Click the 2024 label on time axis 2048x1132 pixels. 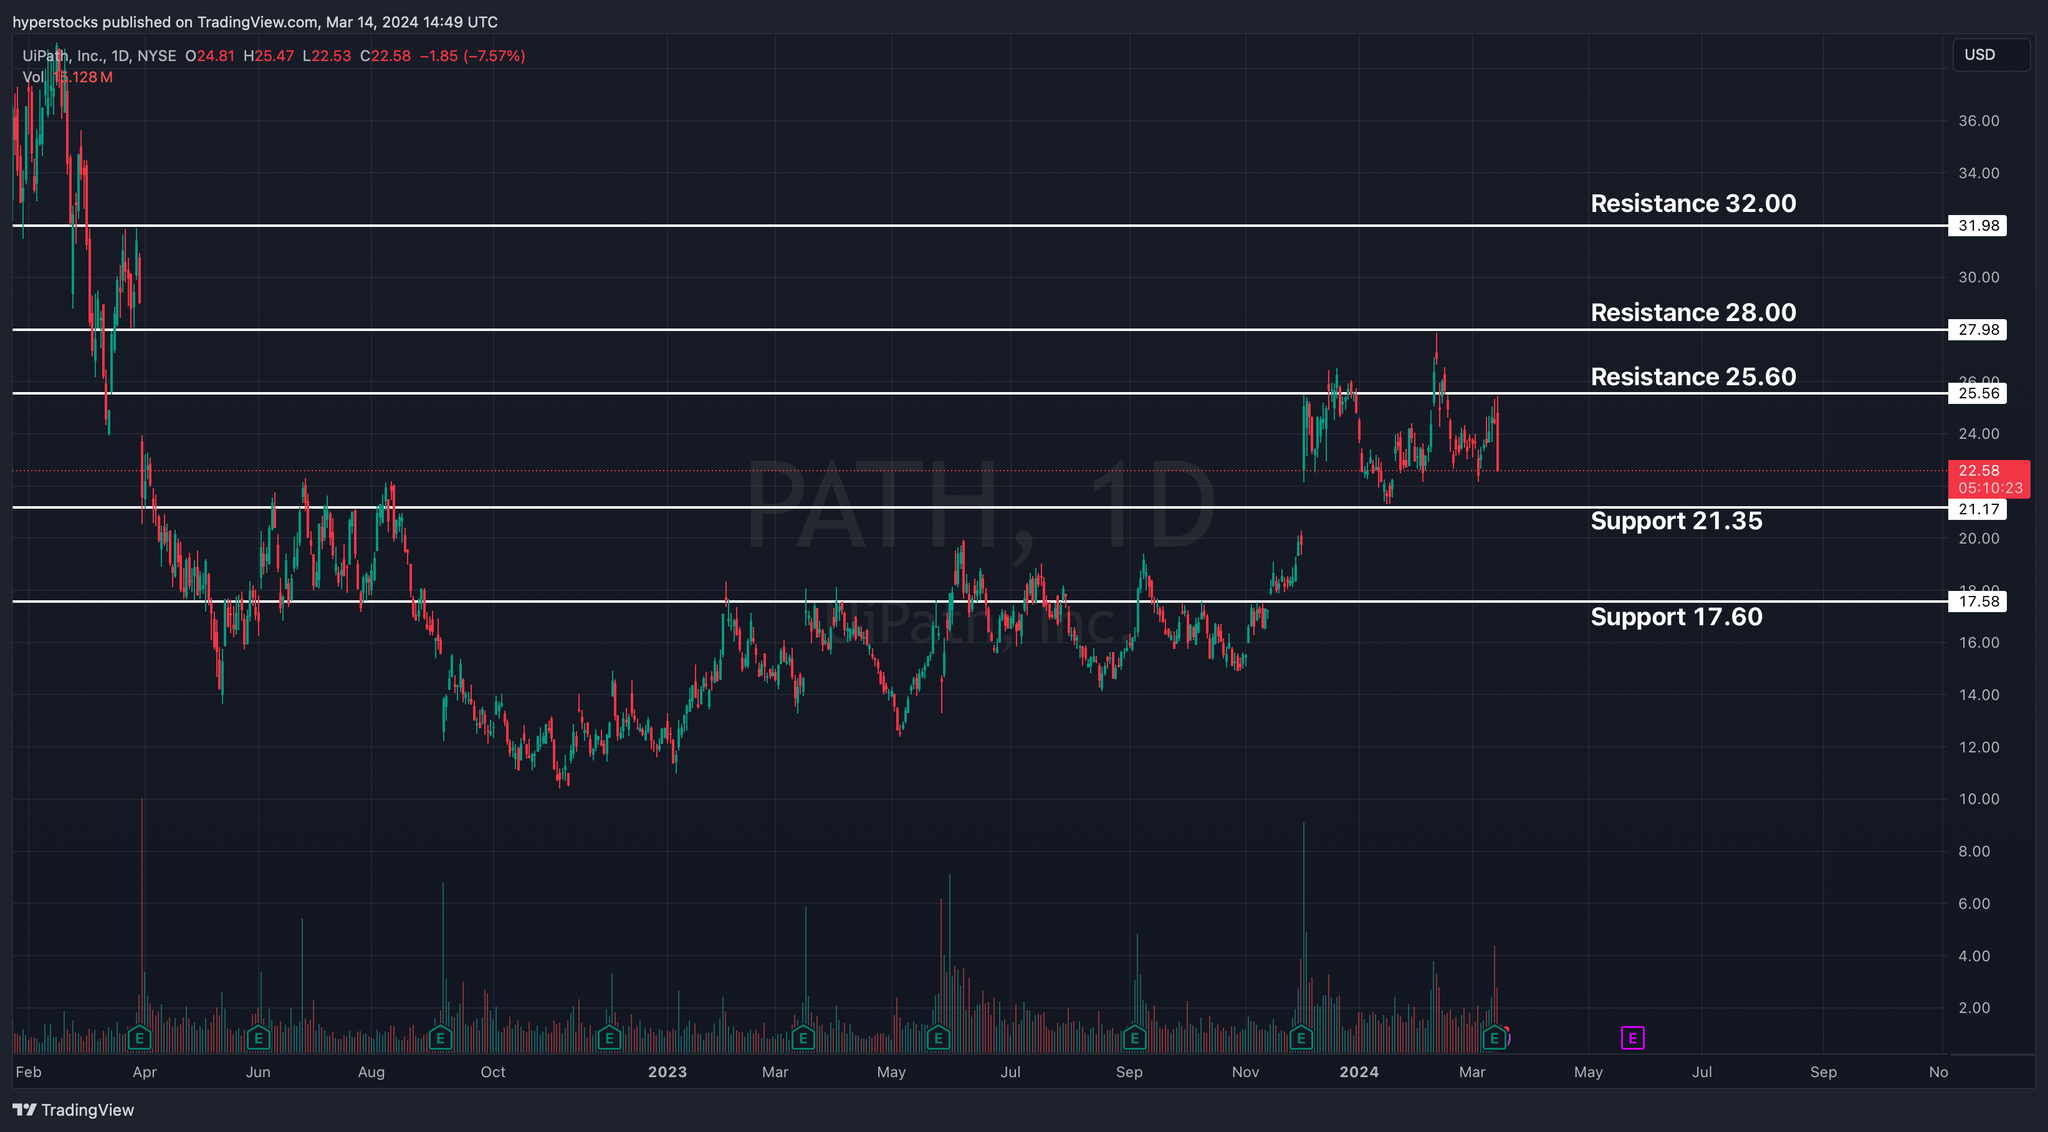[x=1359, y=1072]
